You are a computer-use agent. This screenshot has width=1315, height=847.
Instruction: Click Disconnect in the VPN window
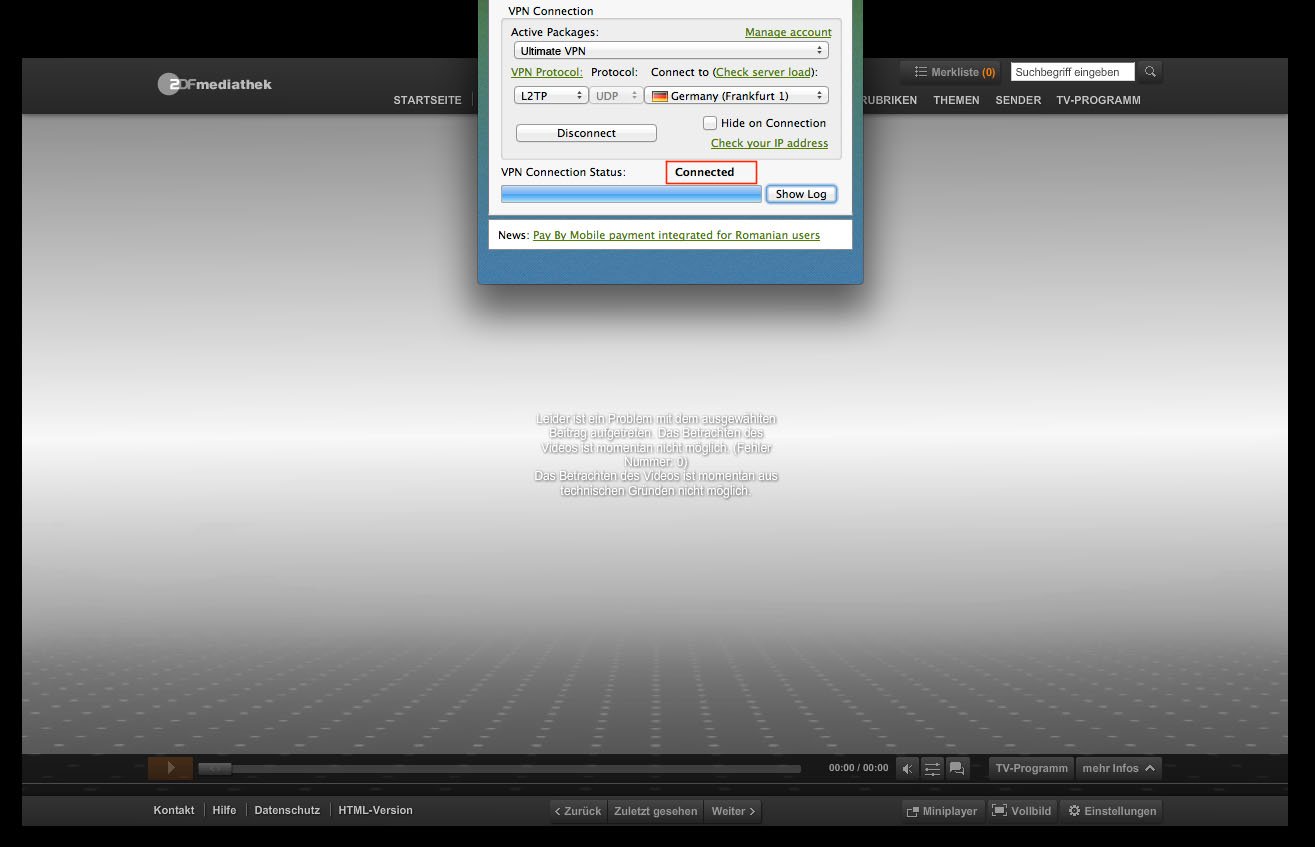tap(586, 133)
